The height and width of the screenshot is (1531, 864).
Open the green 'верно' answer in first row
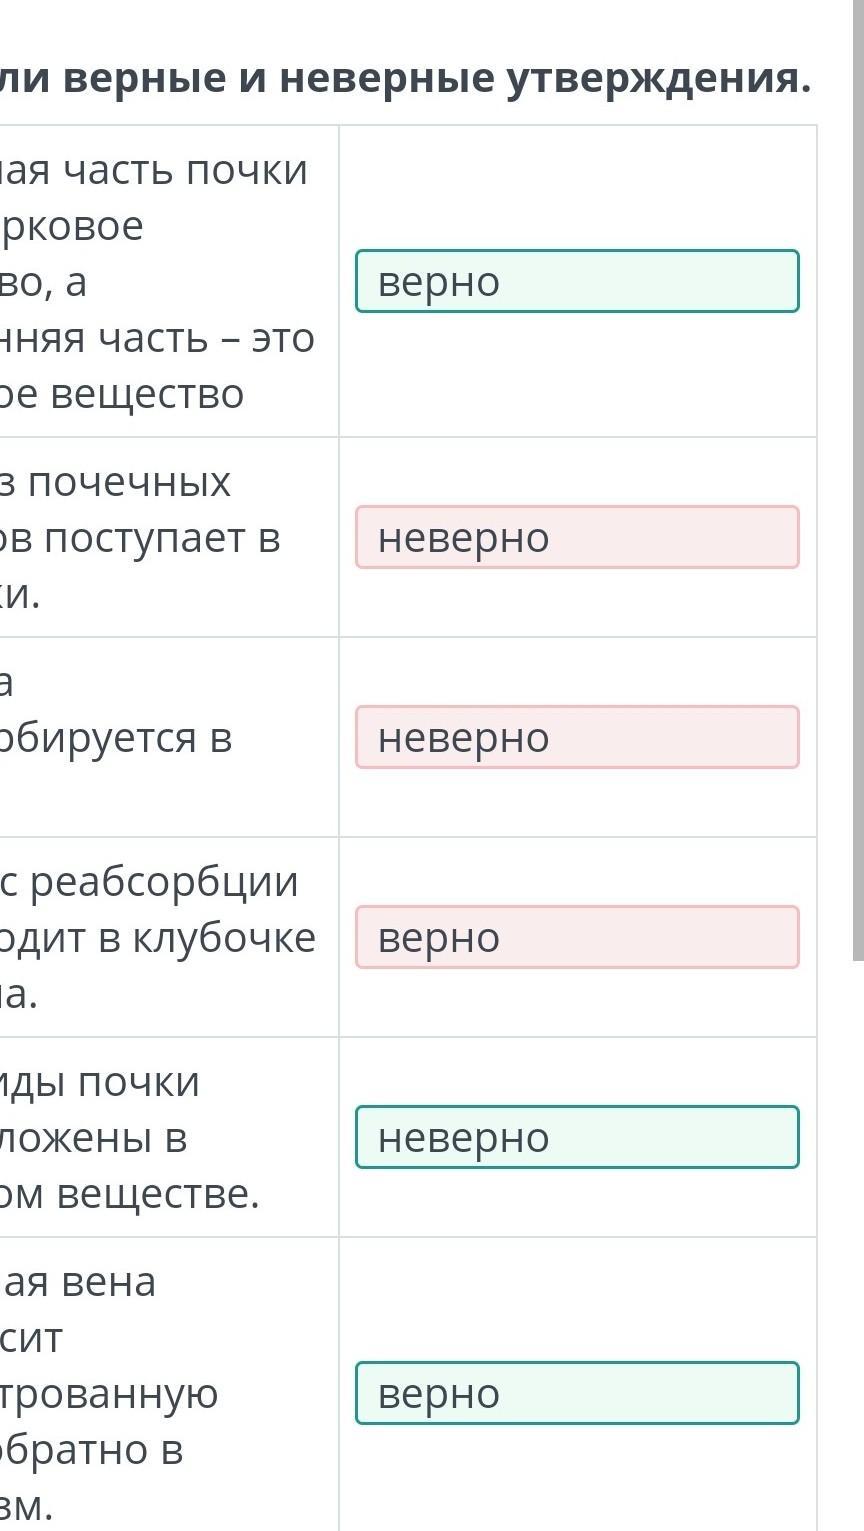click(577, 281)
